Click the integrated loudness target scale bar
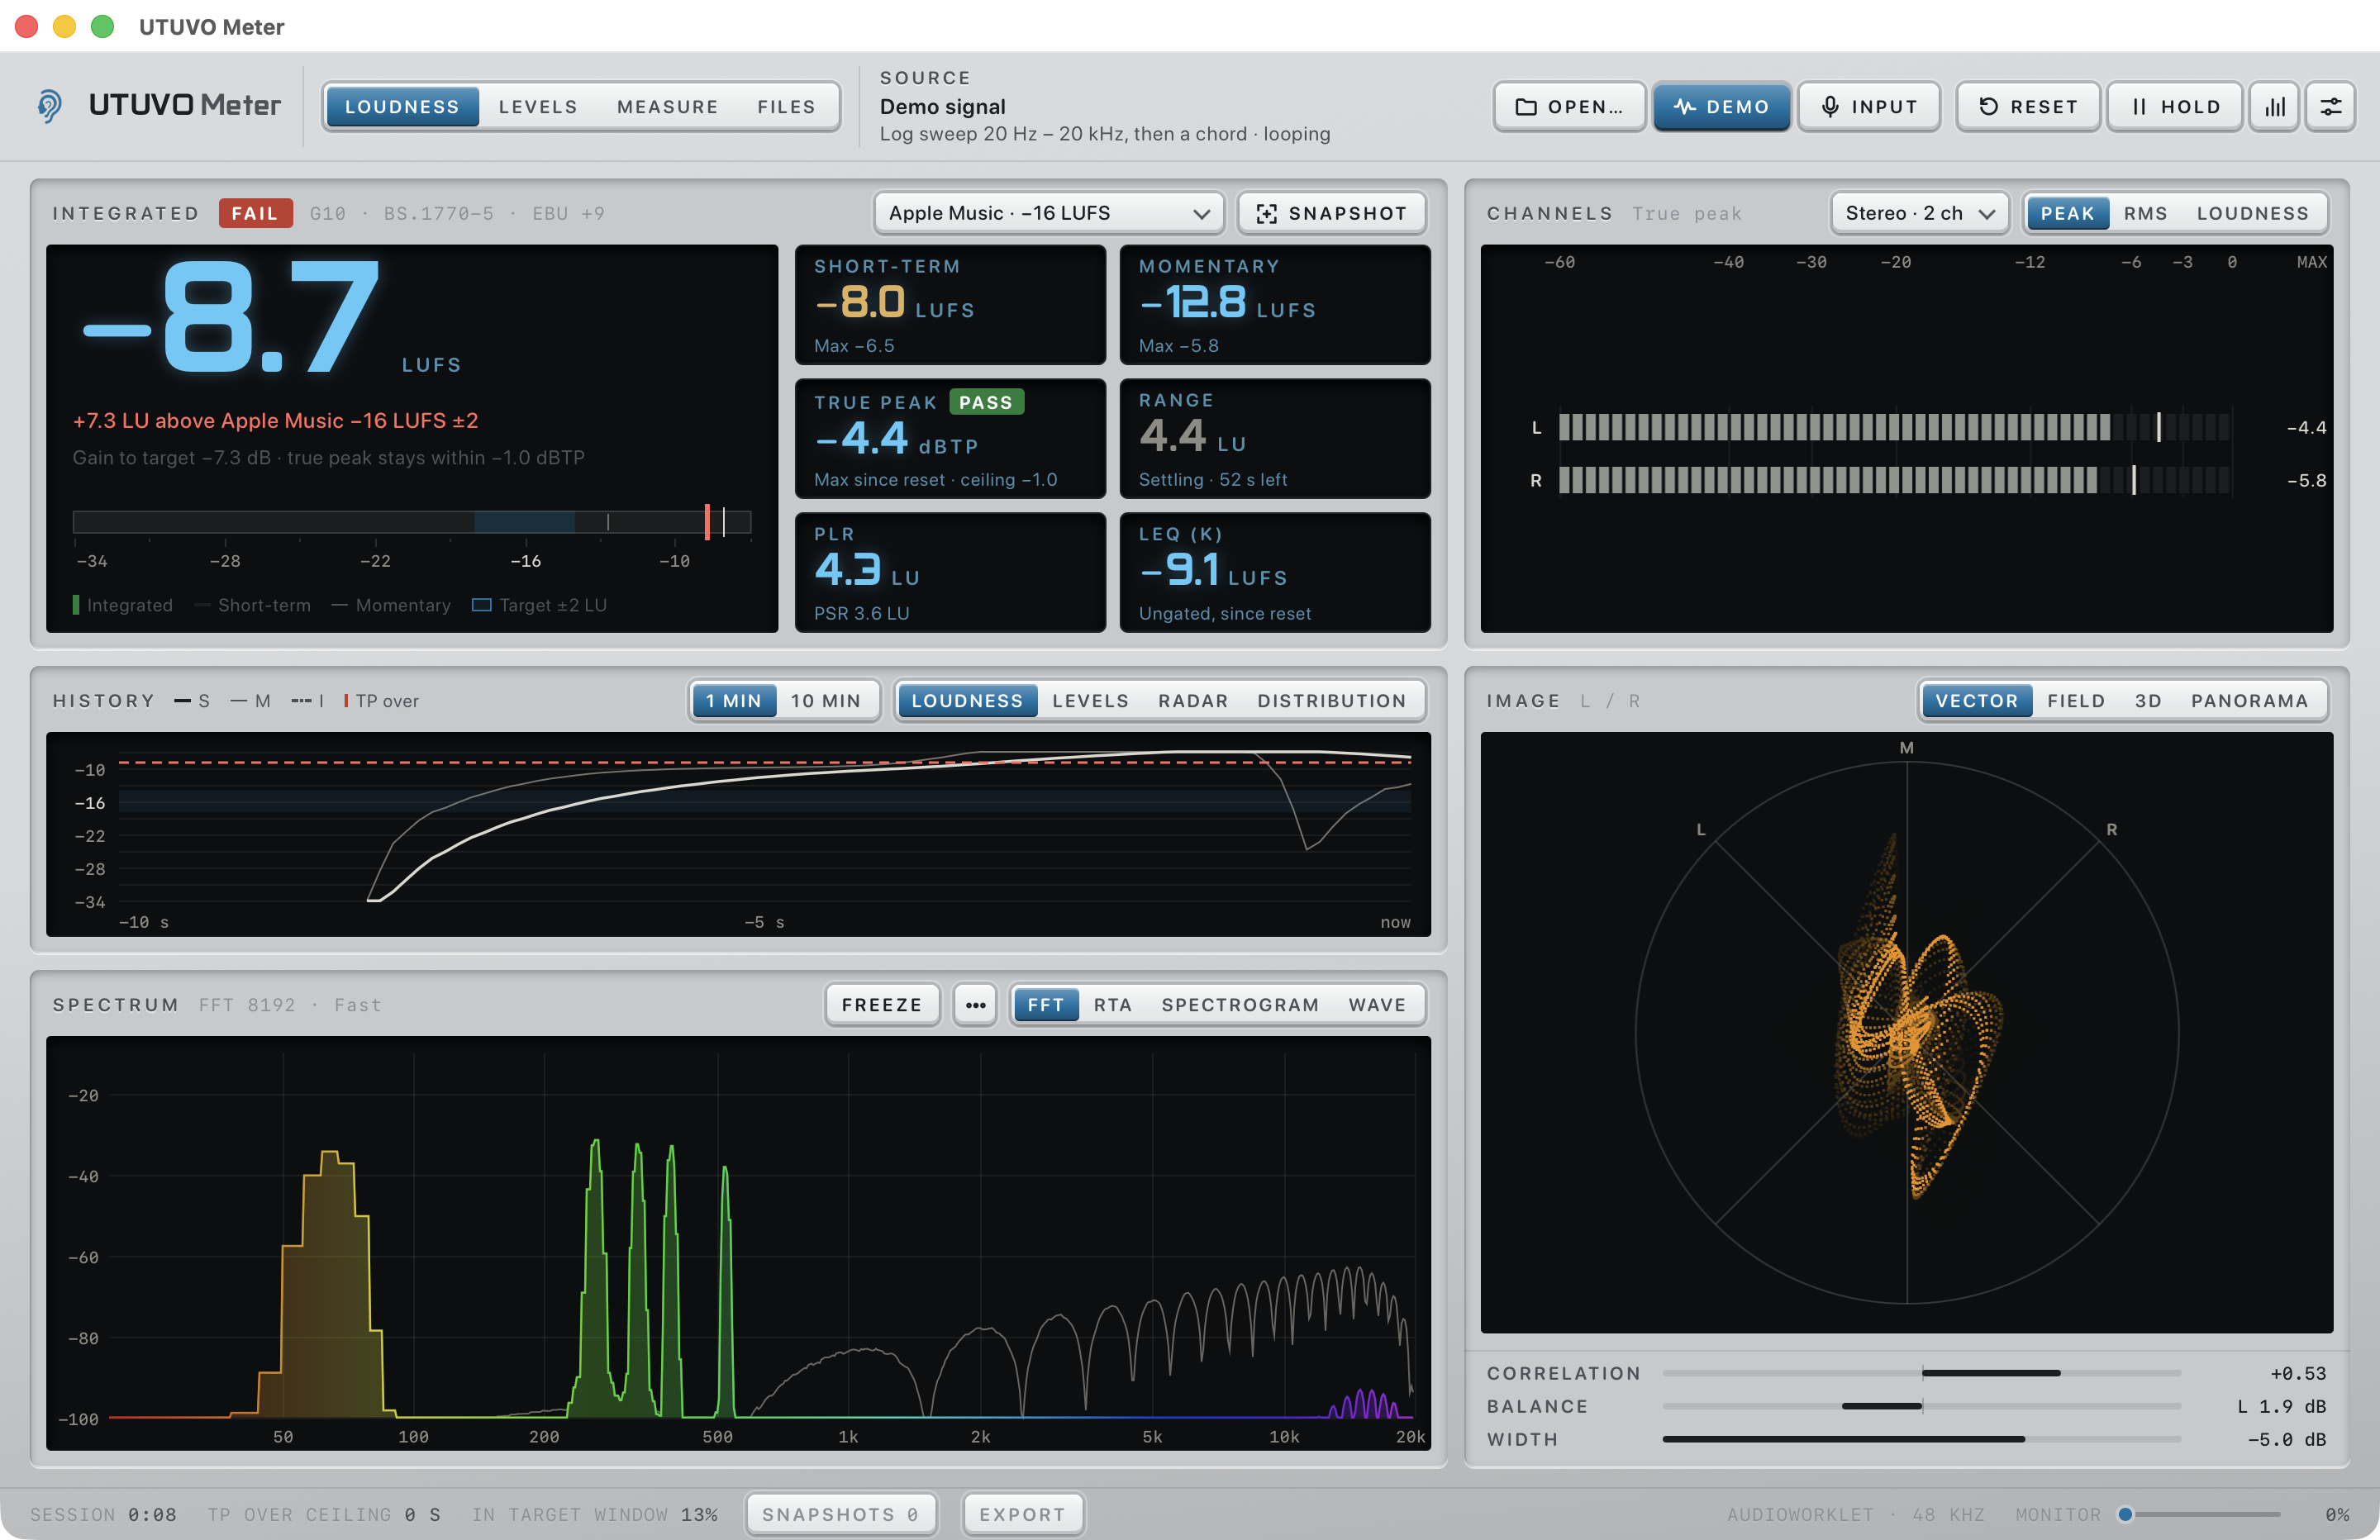2380x1540 pixels. [x=412, y=522]
